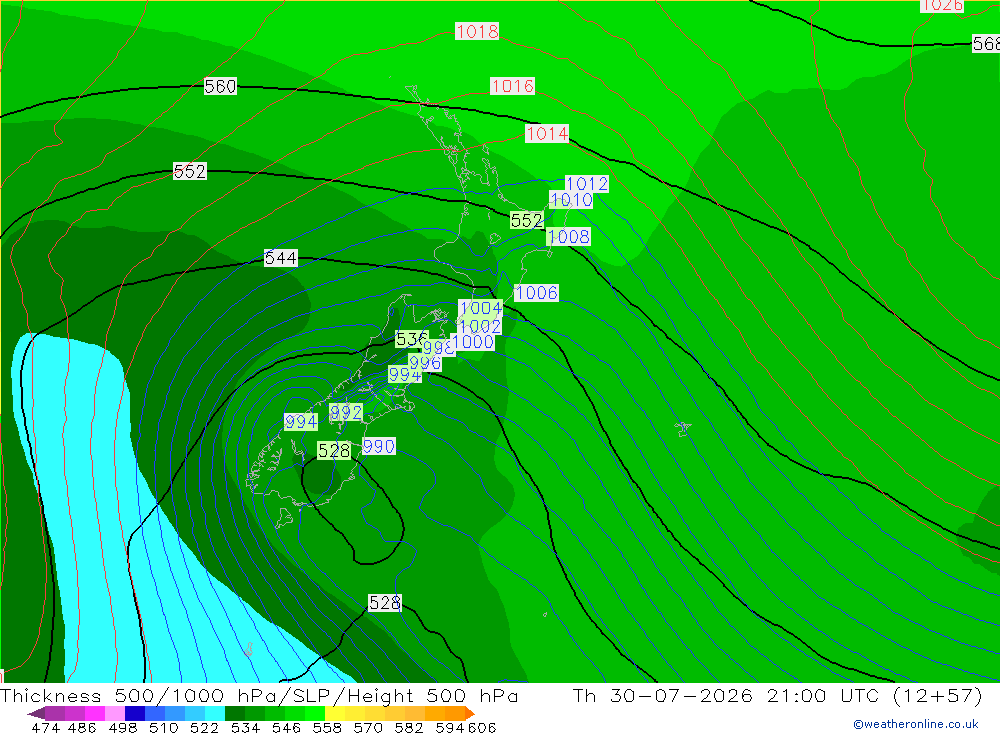Click the Chatham Islands outline east of New Zealand

[683, 429]
